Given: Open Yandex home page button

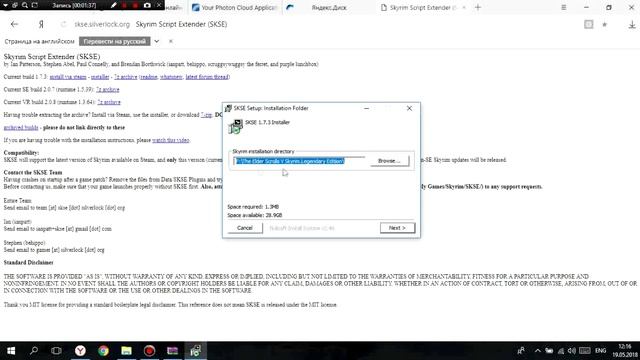Looking at the screenshot, I should pos(41,24).
